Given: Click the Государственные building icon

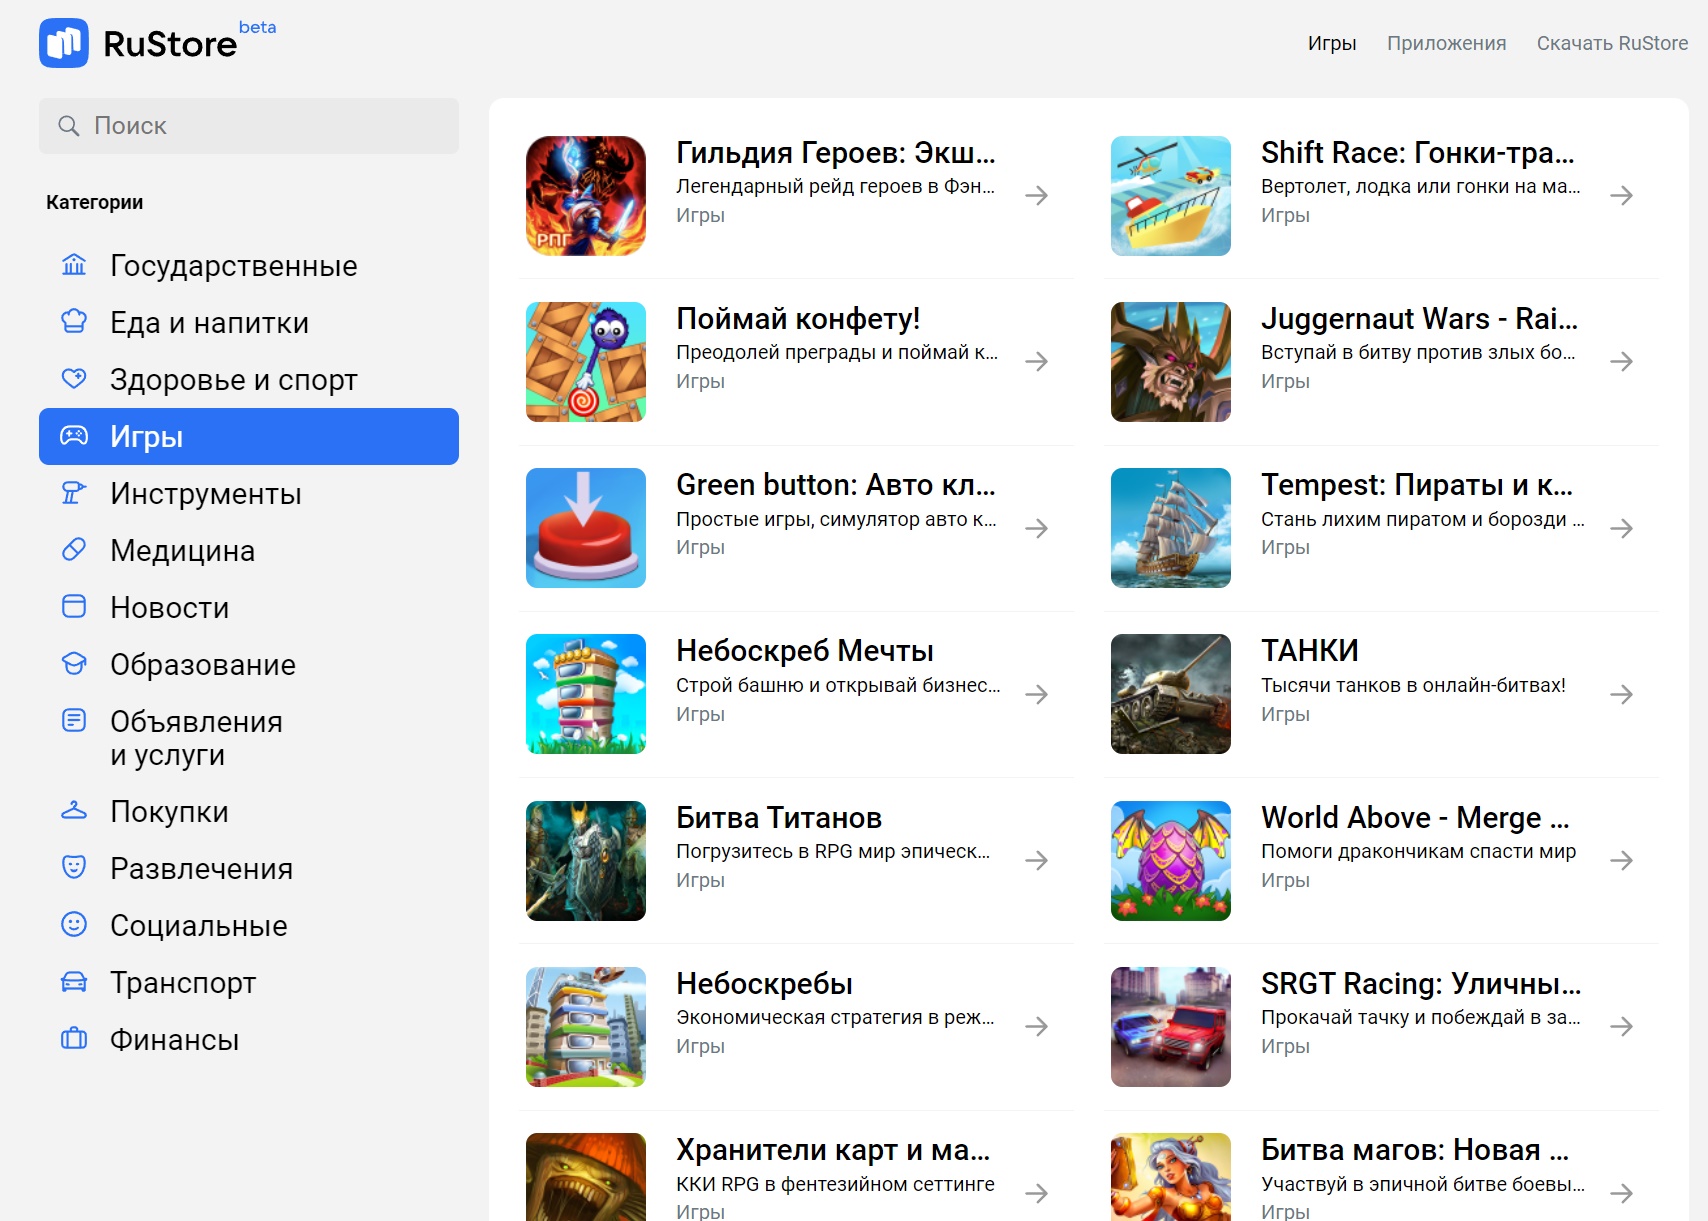Looking at the screenshot, I should coord(74,265).
